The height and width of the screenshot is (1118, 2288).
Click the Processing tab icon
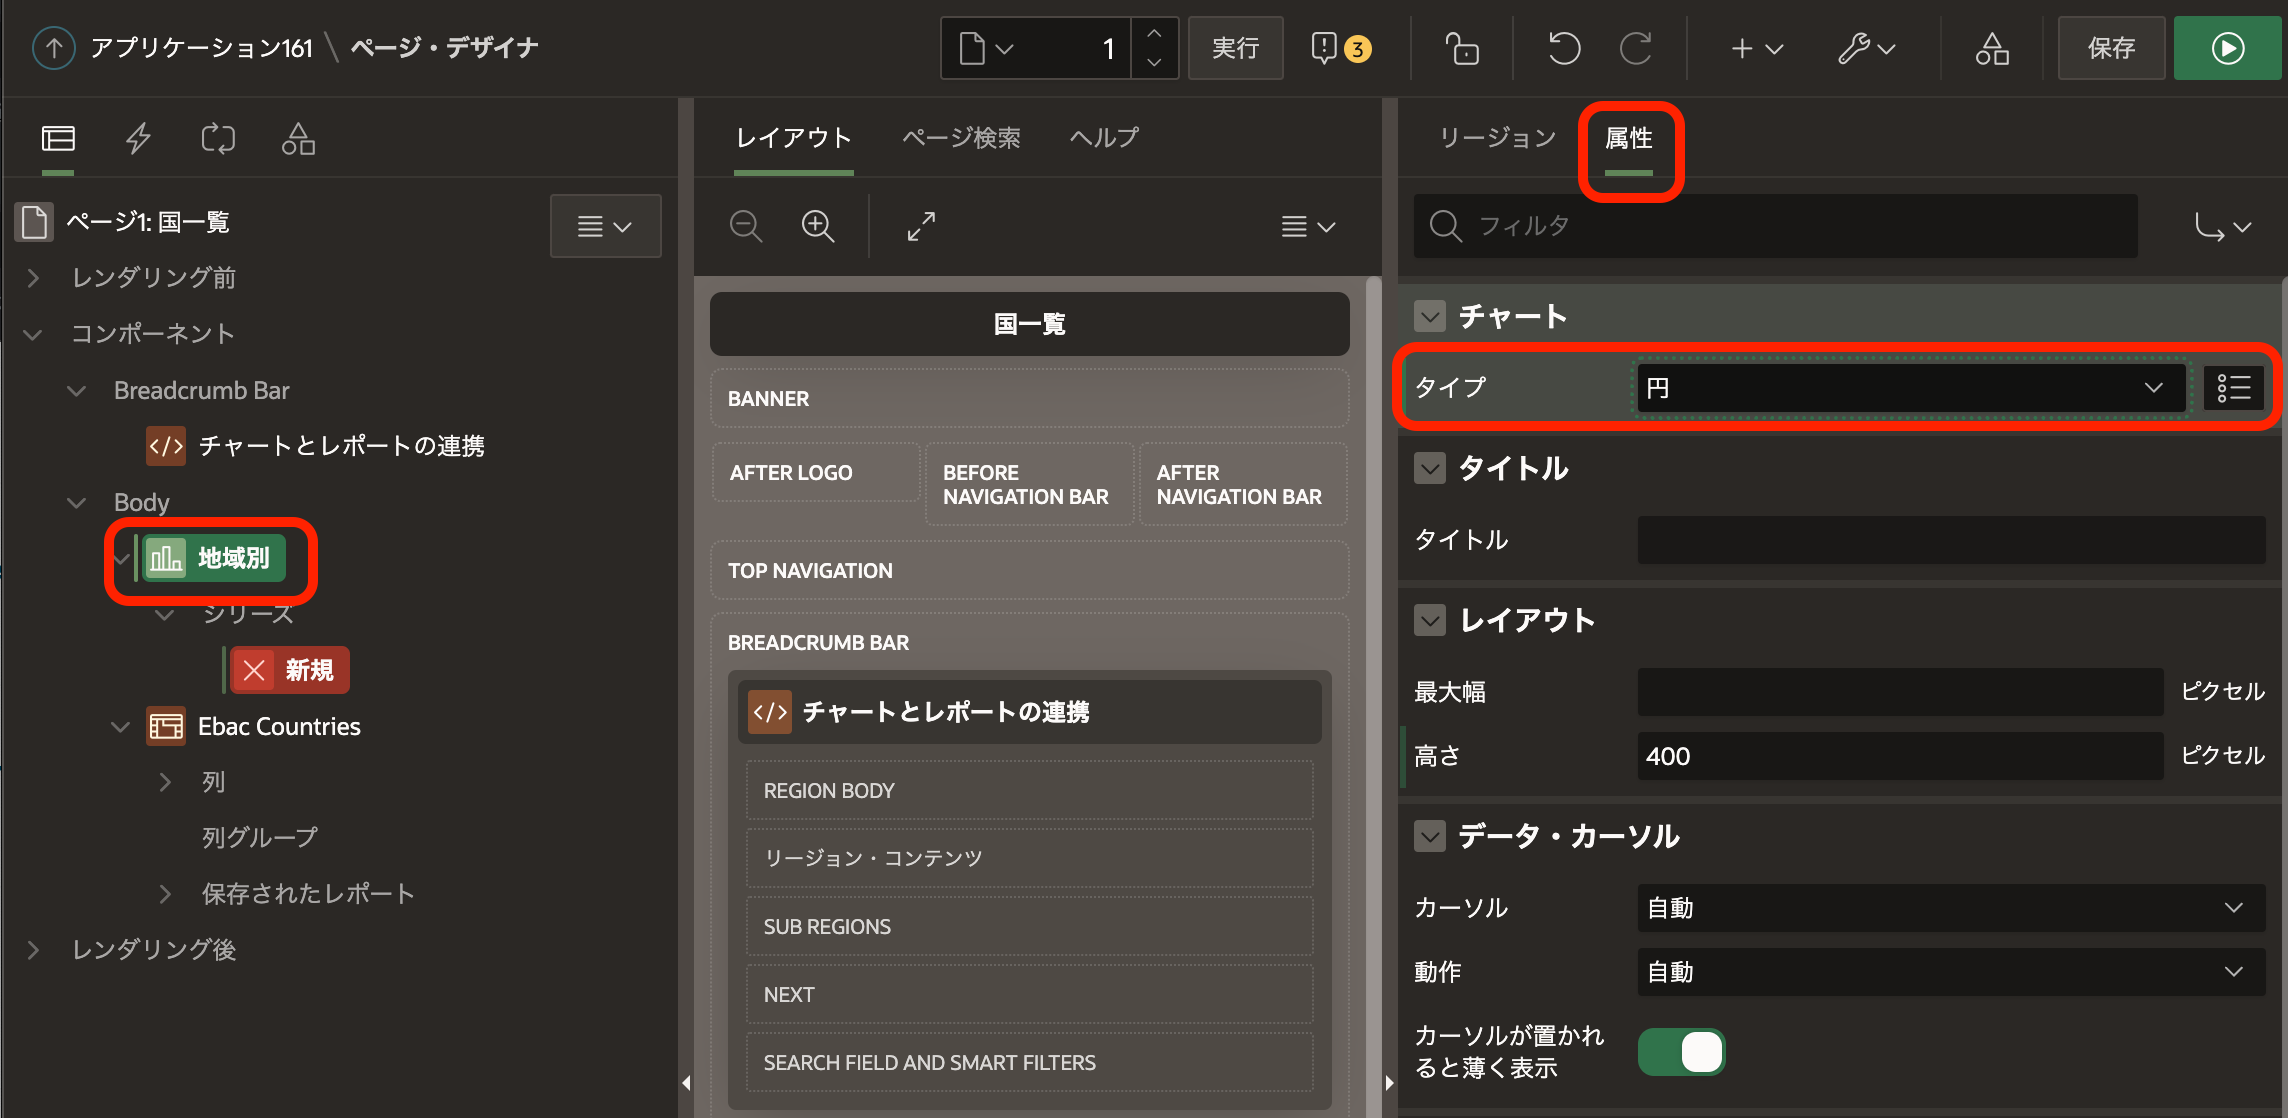(218, 138)
